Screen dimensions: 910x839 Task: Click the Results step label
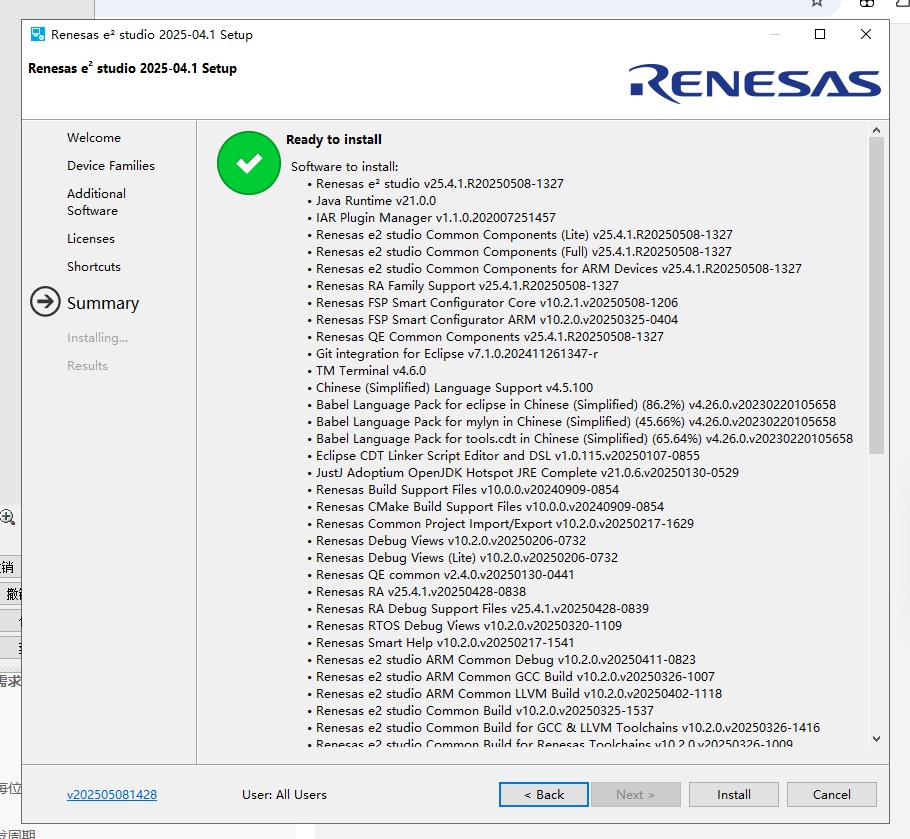(x=87, y=366)
